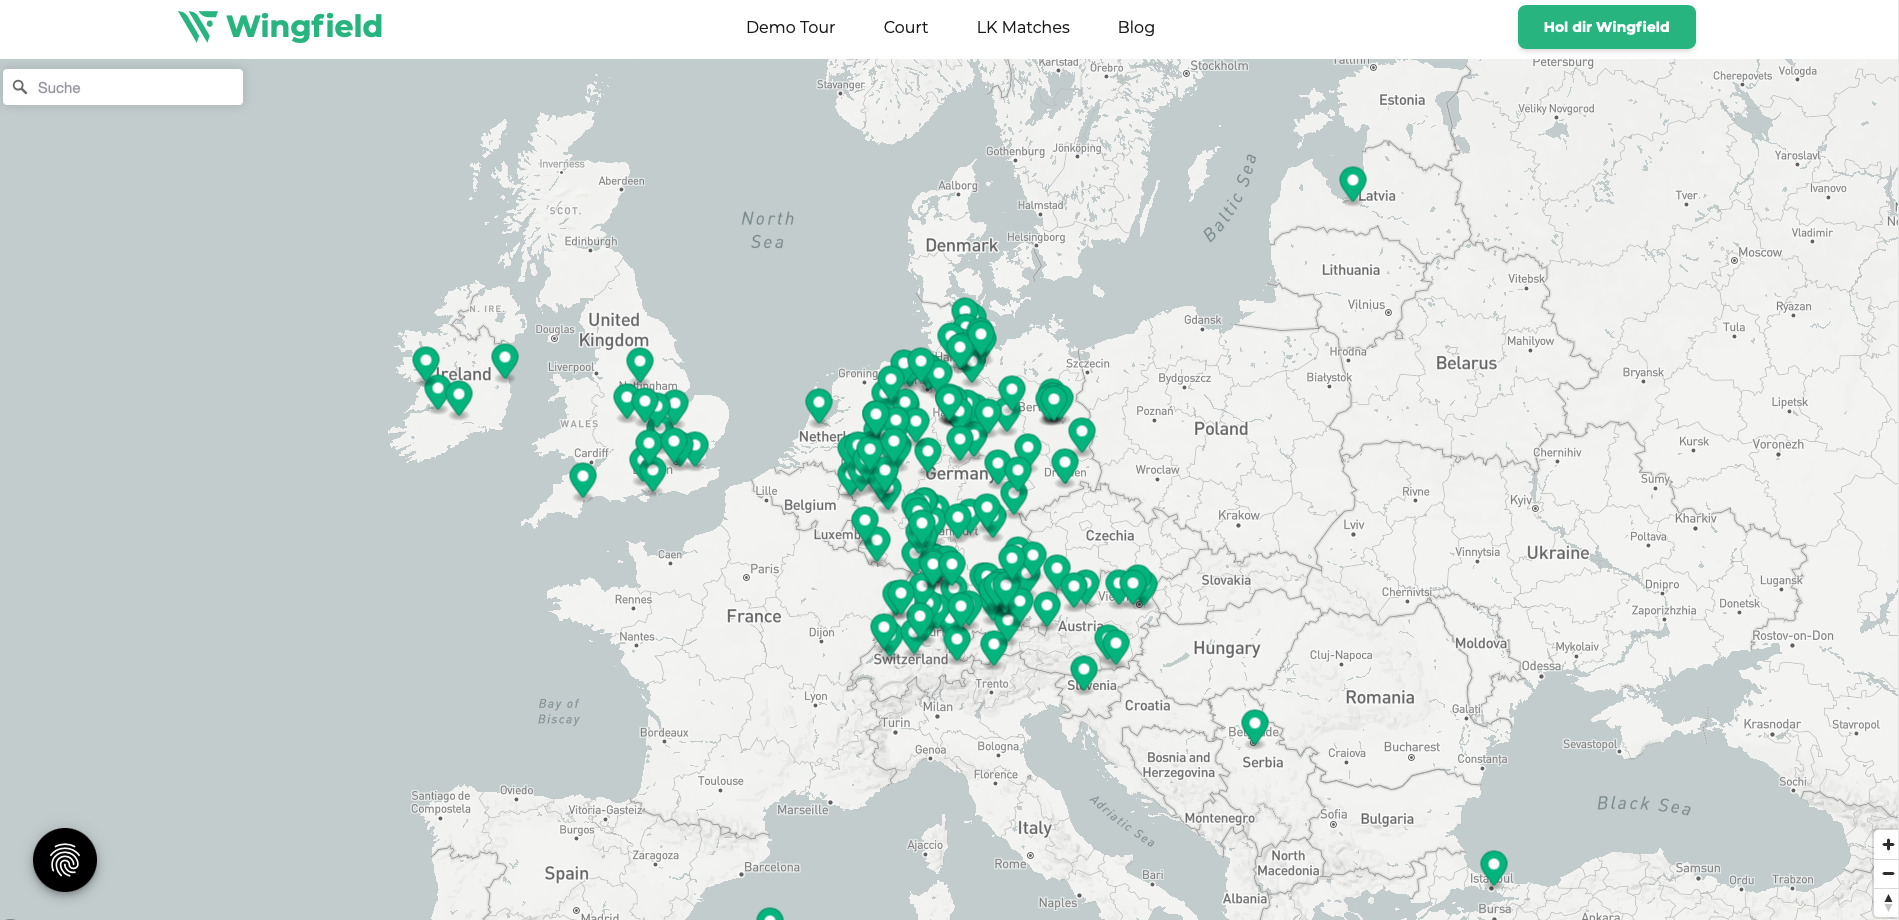The width and height of the screenshot is (1899, 920).
Task: Click the westernmost pin in Ireland
Action: pos(425,361)
